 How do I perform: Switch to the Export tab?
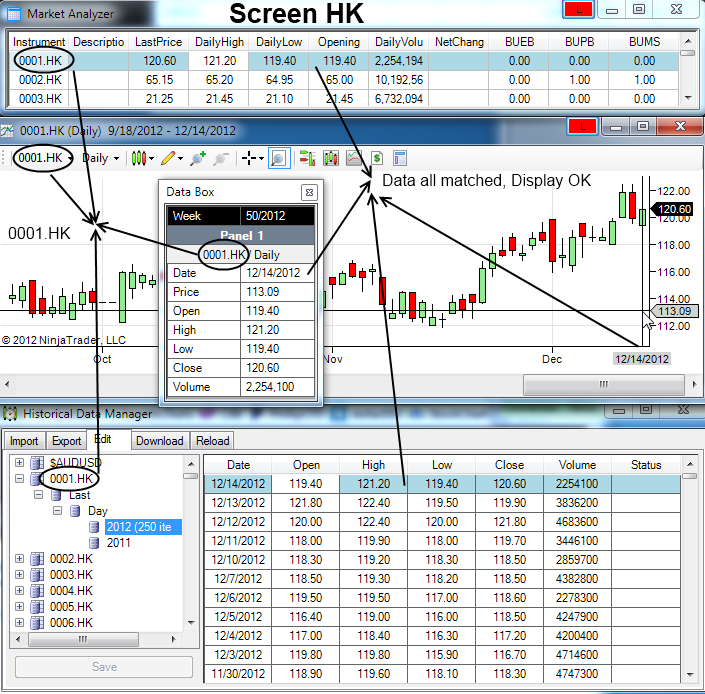click(67, 441)
